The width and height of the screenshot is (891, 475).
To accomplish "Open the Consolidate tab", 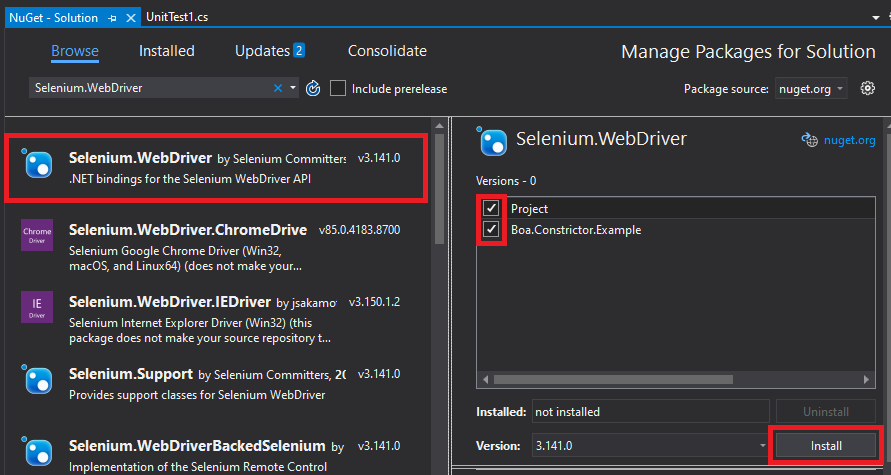I will tap(387, 51).
